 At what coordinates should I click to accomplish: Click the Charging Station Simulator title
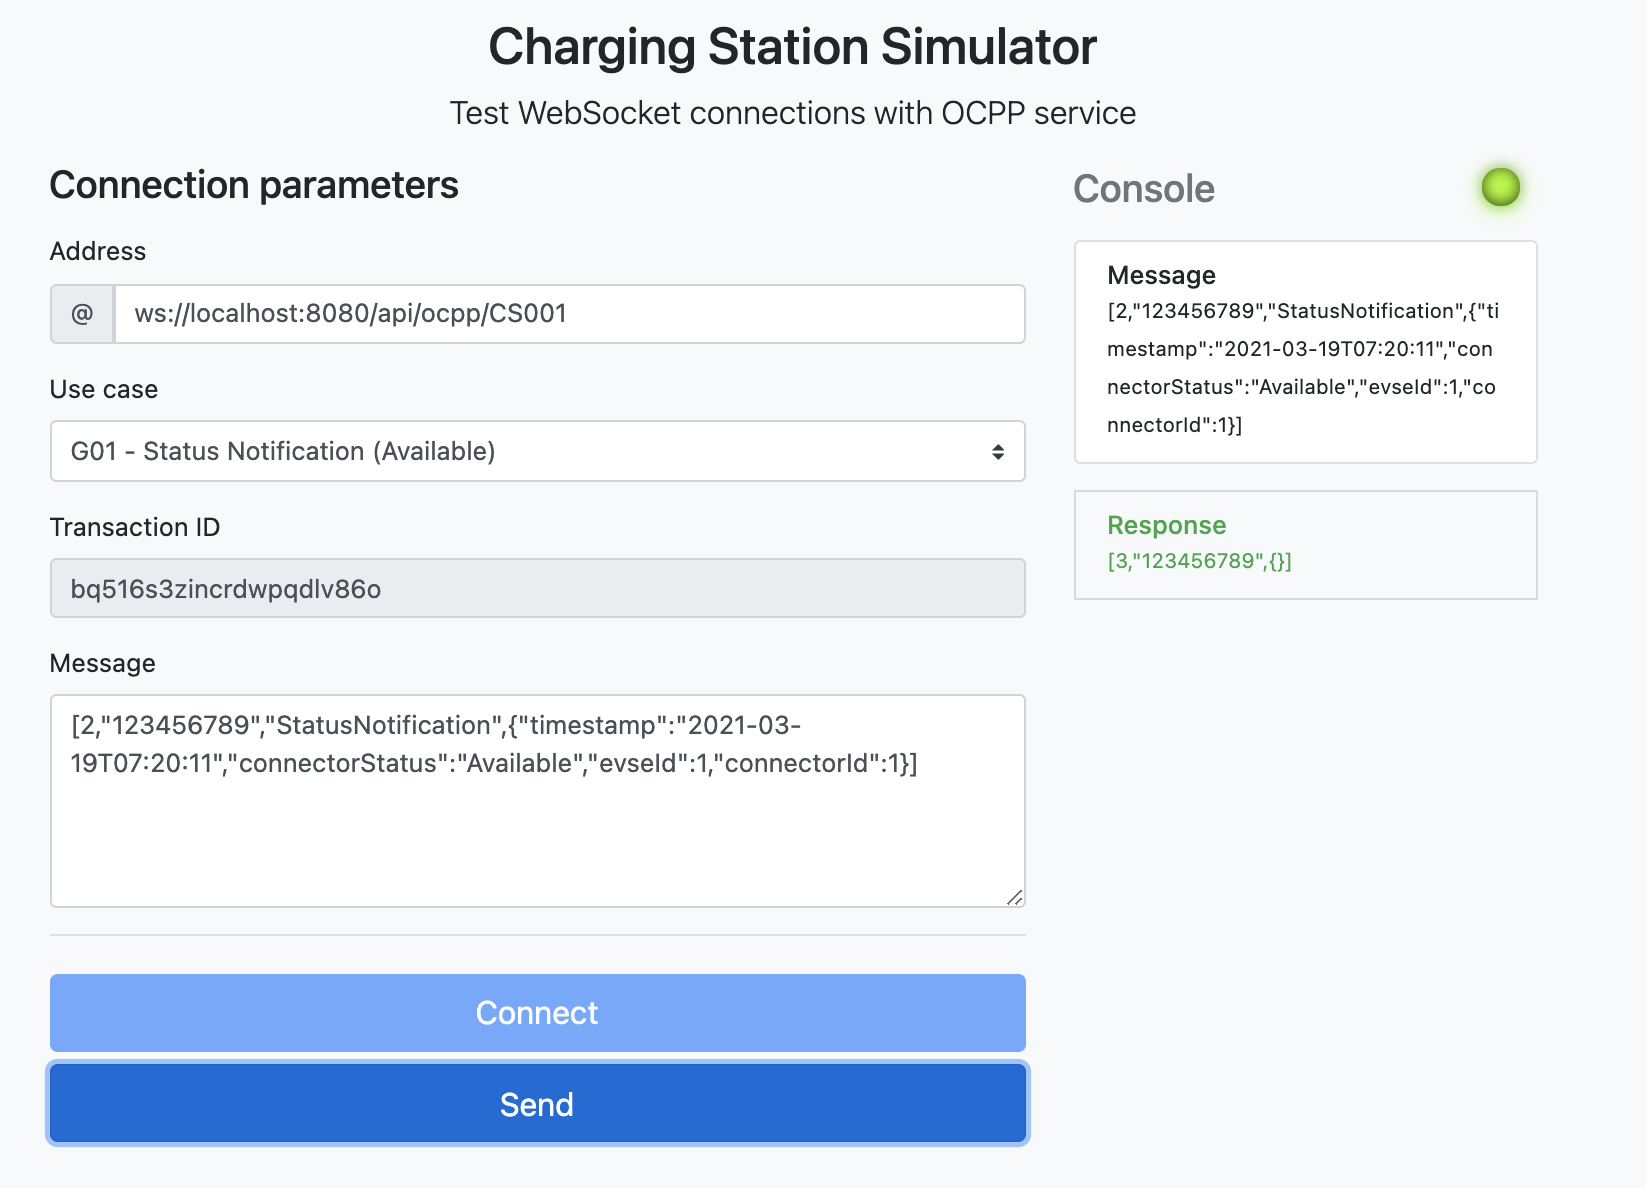[792, 47]
